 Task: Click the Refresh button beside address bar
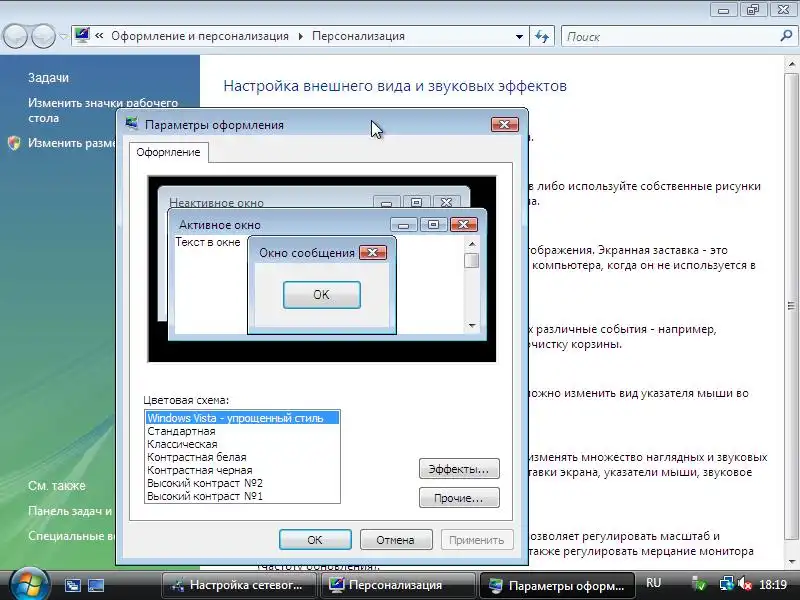point(542,37)
